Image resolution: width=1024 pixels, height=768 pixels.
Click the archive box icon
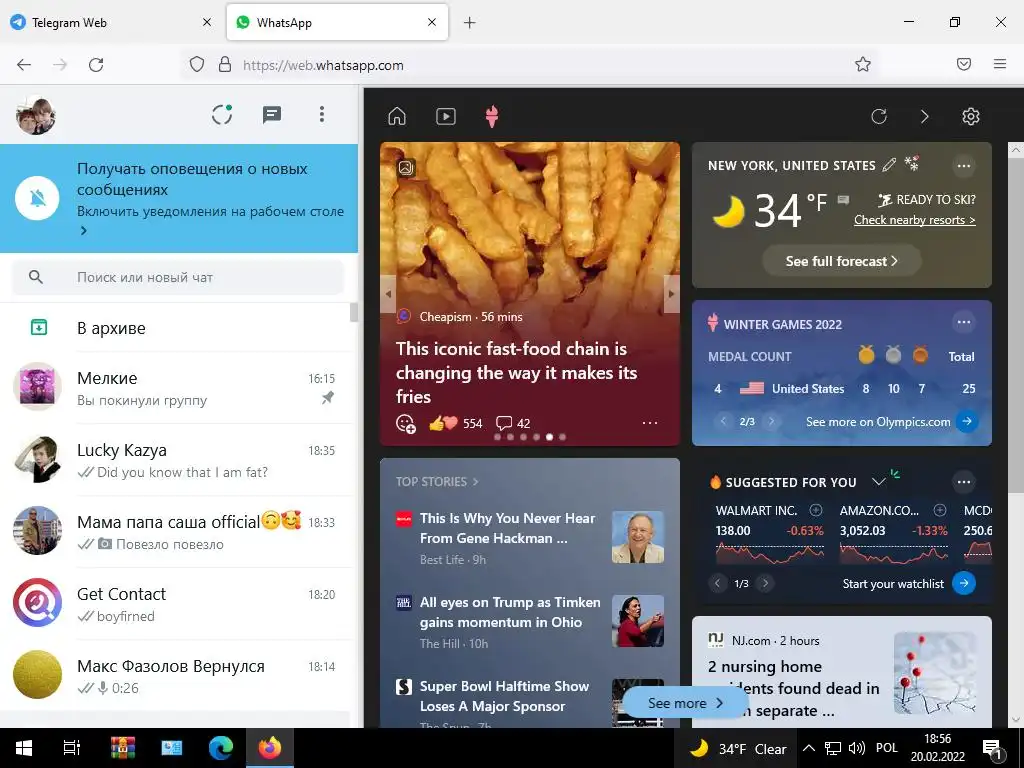click(x=39, y=327)
